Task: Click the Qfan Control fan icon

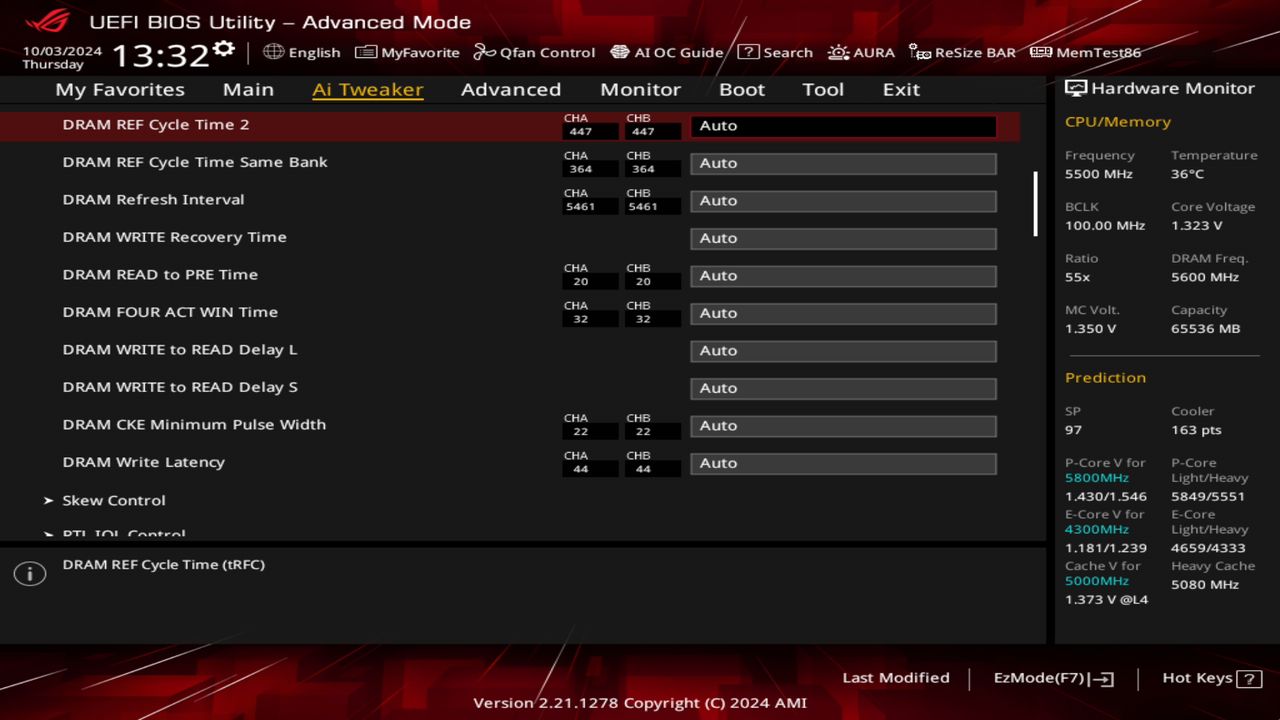Action: click(485, 52)
